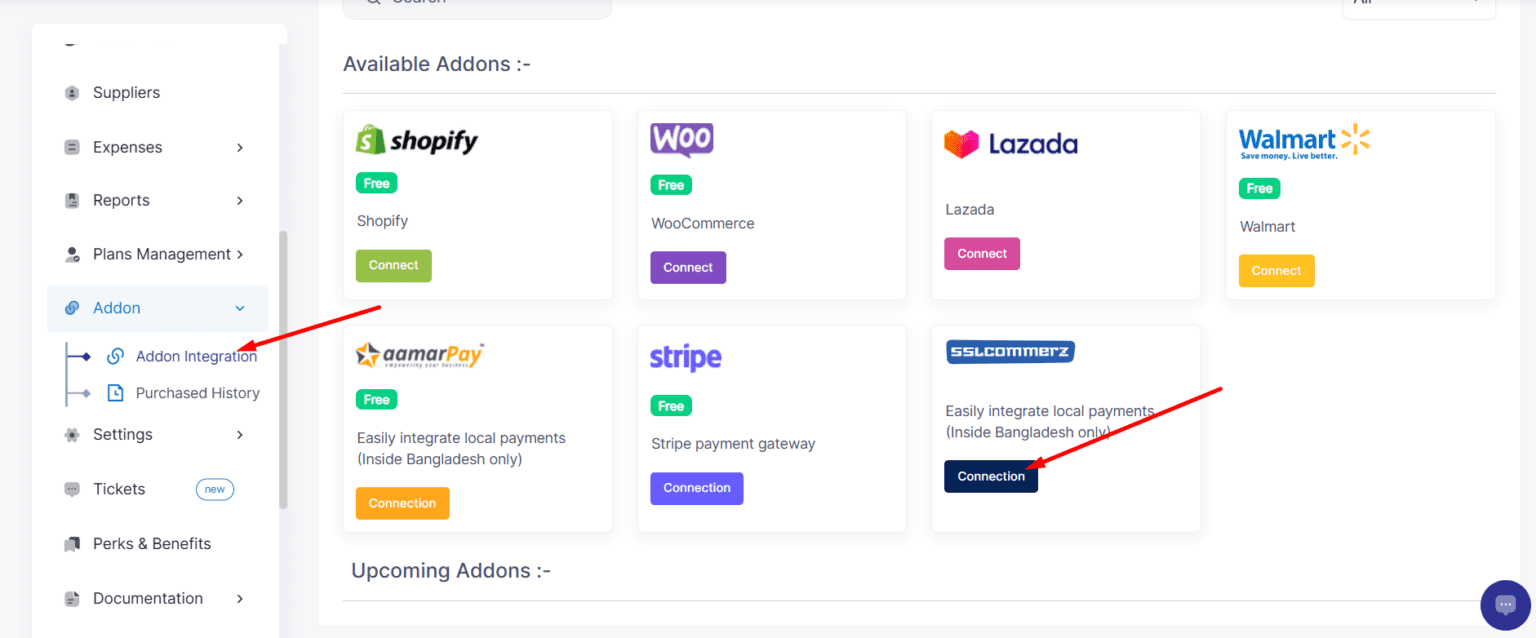Screen dimensions: 1536x638
Task: Open the Documentation menu item
Action: tap(148, 598)
